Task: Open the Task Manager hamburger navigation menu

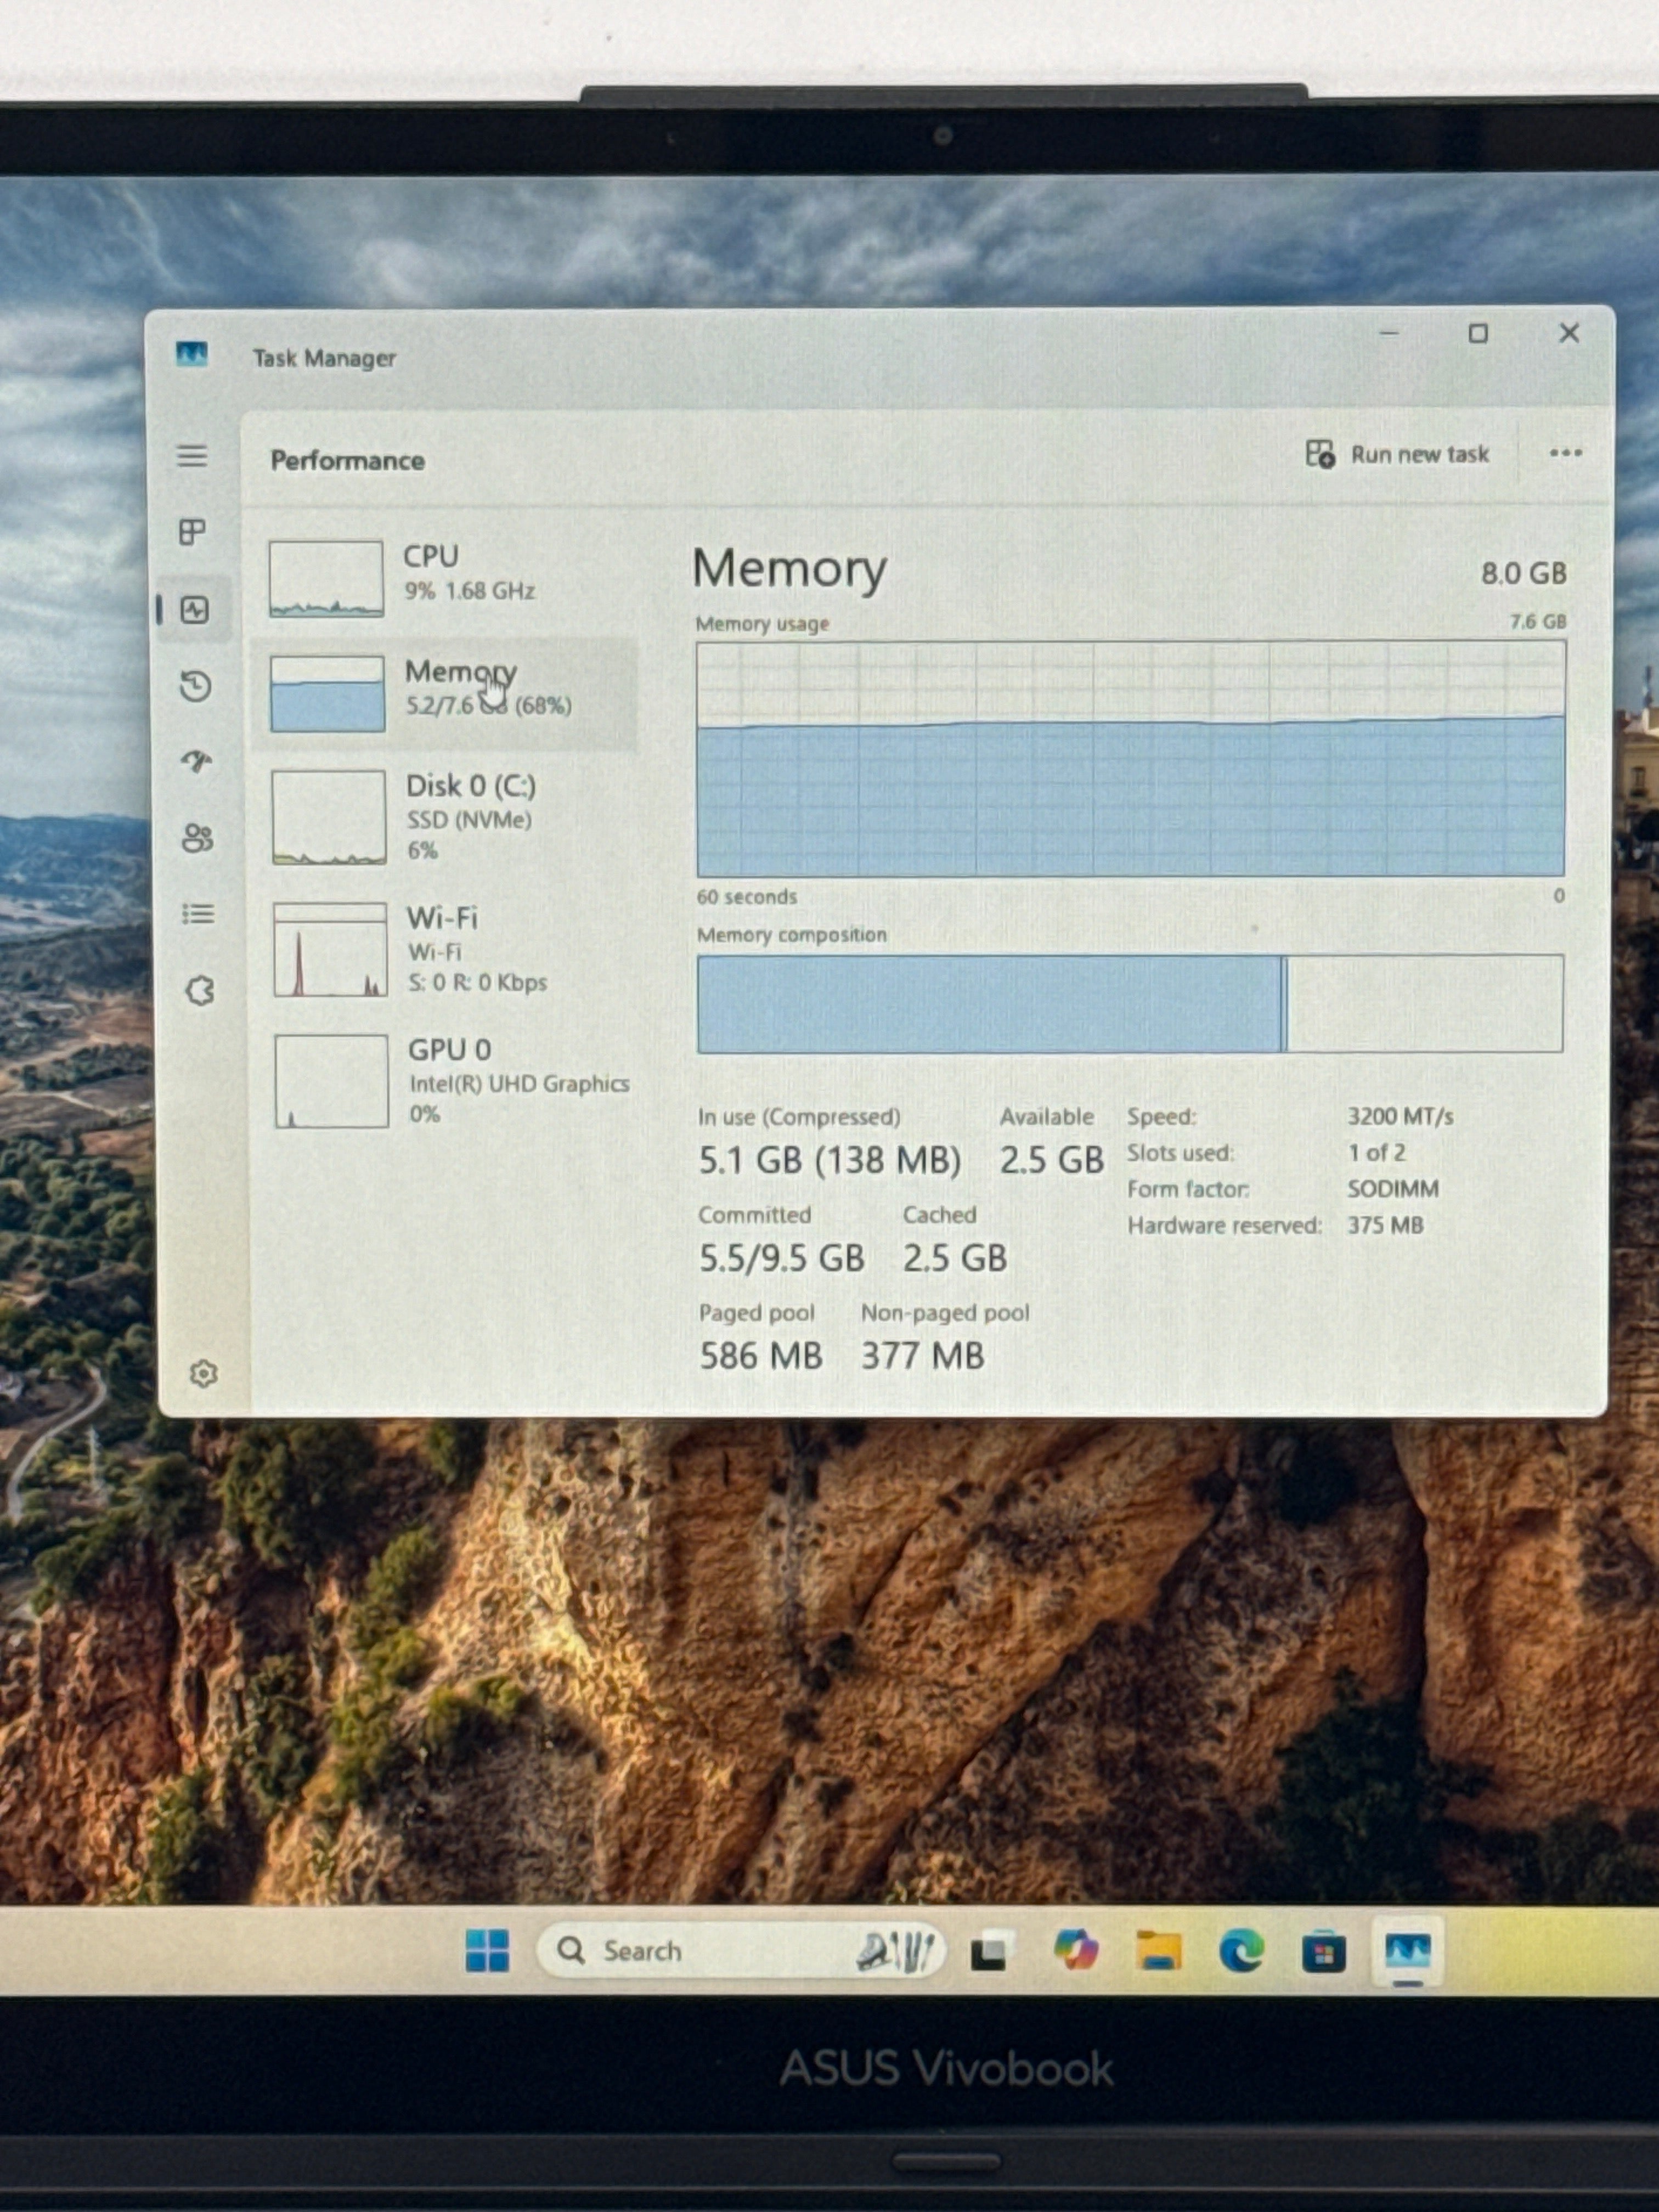Action: tap(192, 457)
